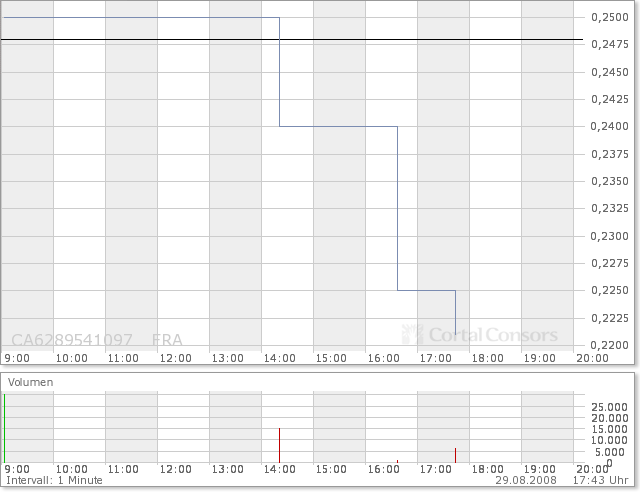Click 12:00 on the price chart time axis
This screenshot has width=640, height=492.
pos(176,358)
